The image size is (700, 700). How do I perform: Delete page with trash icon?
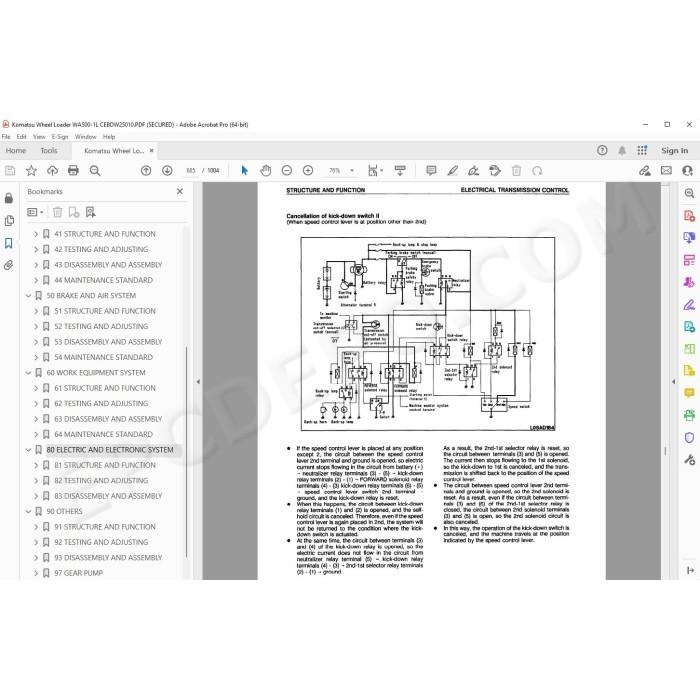pos(517,171)
